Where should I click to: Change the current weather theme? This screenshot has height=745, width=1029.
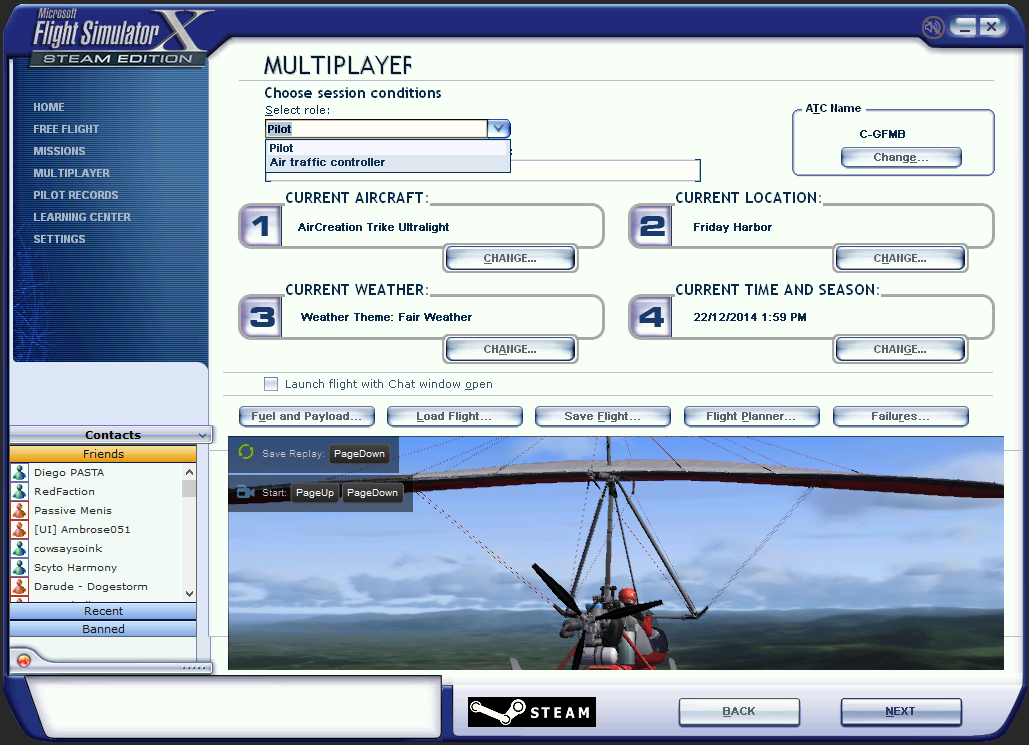[x=510, y=349]
